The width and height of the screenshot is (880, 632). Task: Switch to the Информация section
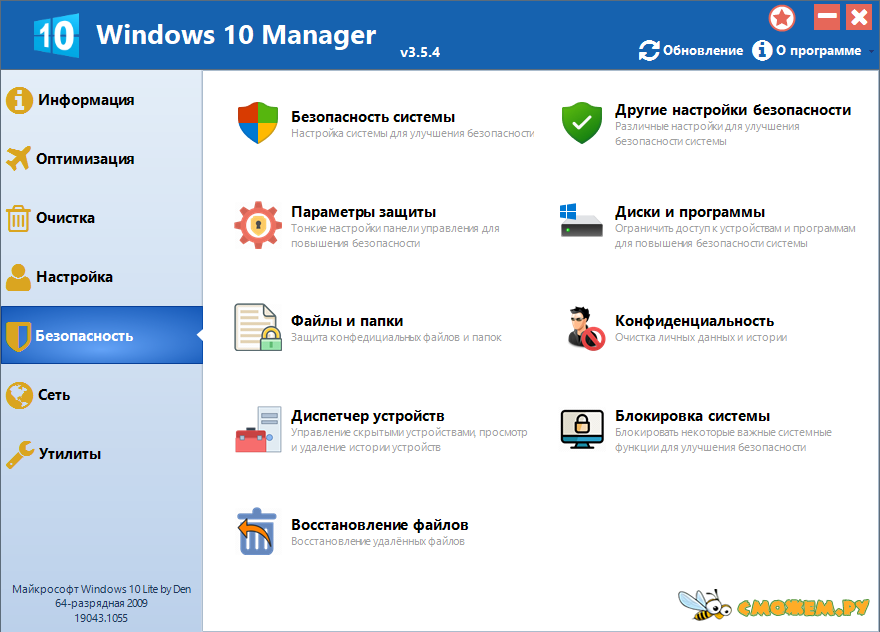[x=102, y=100]
